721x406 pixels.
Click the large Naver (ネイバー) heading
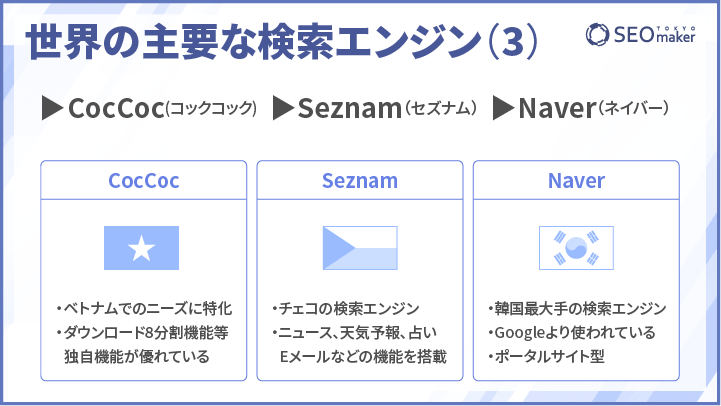[593, 109]
